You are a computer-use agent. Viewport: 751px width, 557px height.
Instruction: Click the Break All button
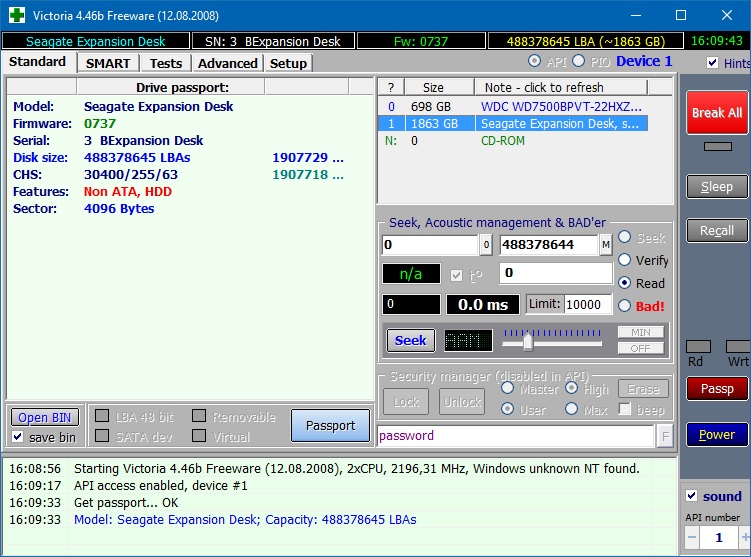coord(717,113)
